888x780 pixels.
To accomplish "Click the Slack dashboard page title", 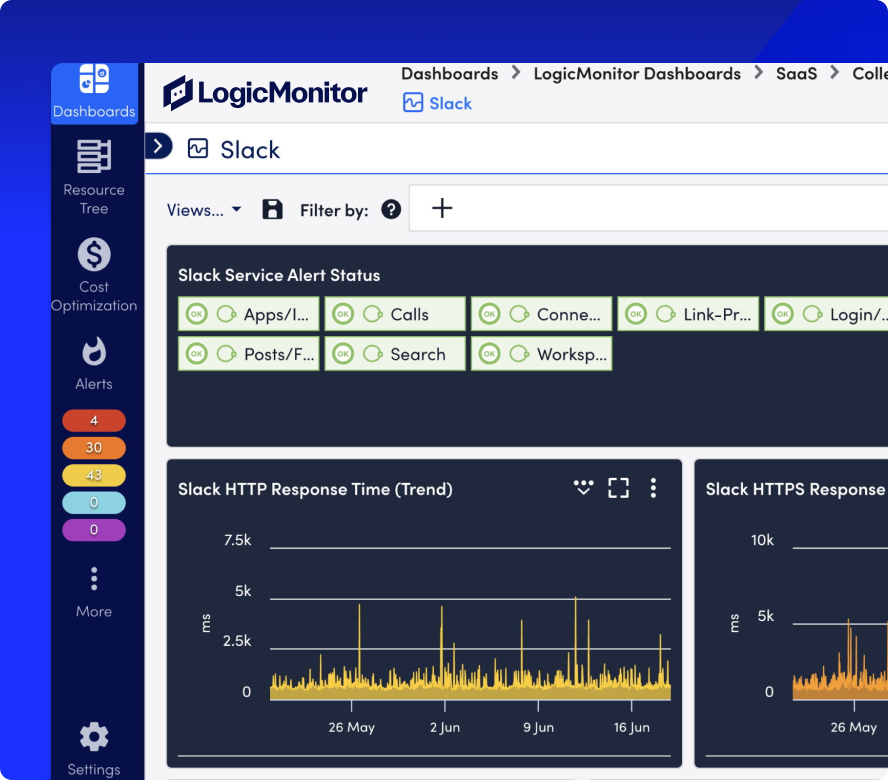I will tap(250, 150).
